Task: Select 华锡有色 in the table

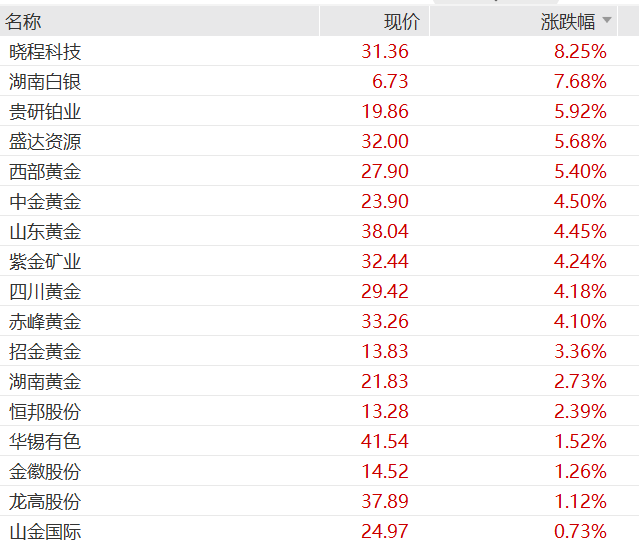Action: click(45, 441)
